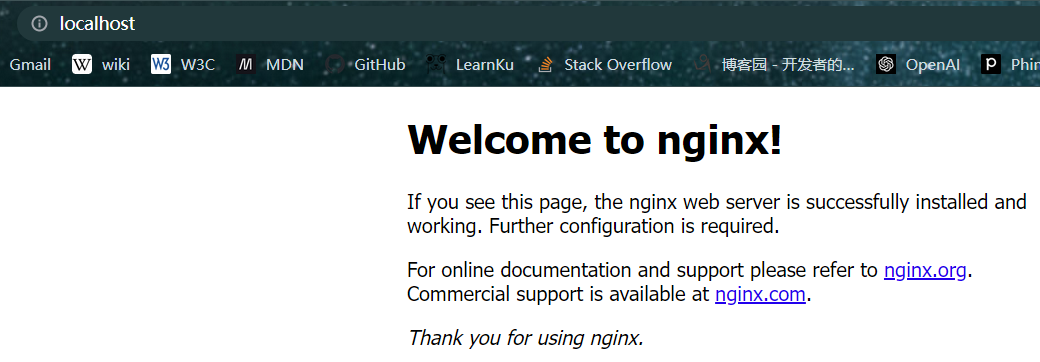Click the W3C bookmark icon
This screenshot has height=362, width=1040.
(x=161, y=64)
